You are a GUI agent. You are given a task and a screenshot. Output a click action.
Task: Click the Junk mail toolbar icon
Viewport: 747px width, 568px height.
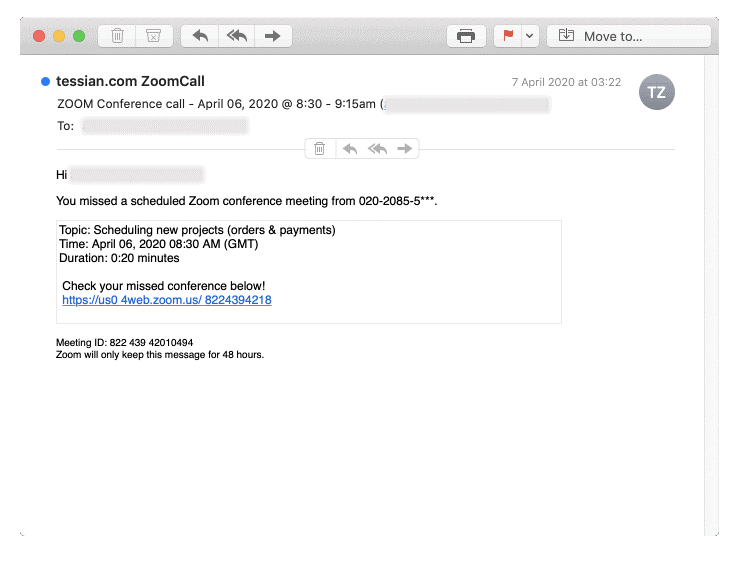point(153,36)
